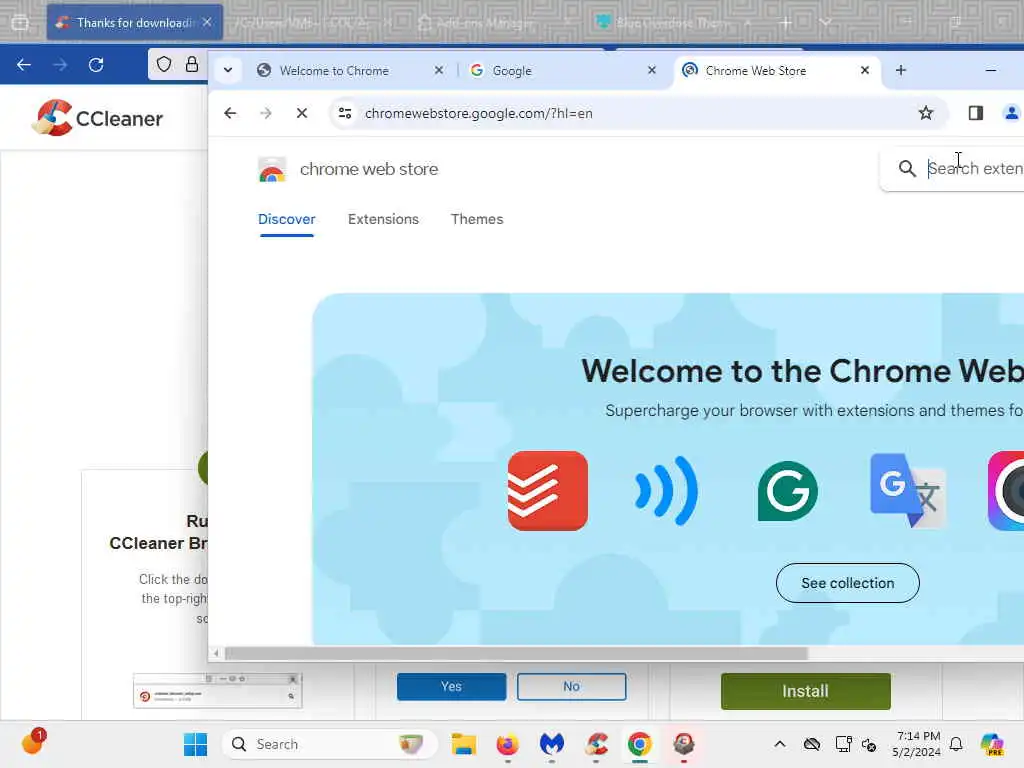Click the Yes button

click(x=451, y=686)
